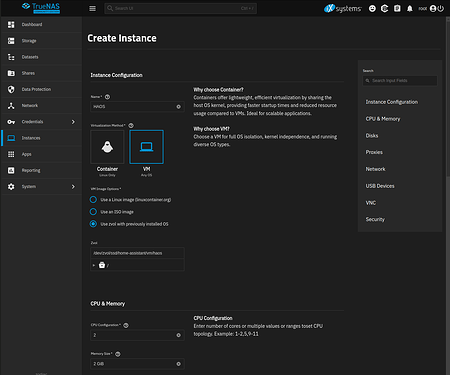Click the Search Input Fields box
The width and height of the screenshot is (450, 375).
(x=400, y=81)
